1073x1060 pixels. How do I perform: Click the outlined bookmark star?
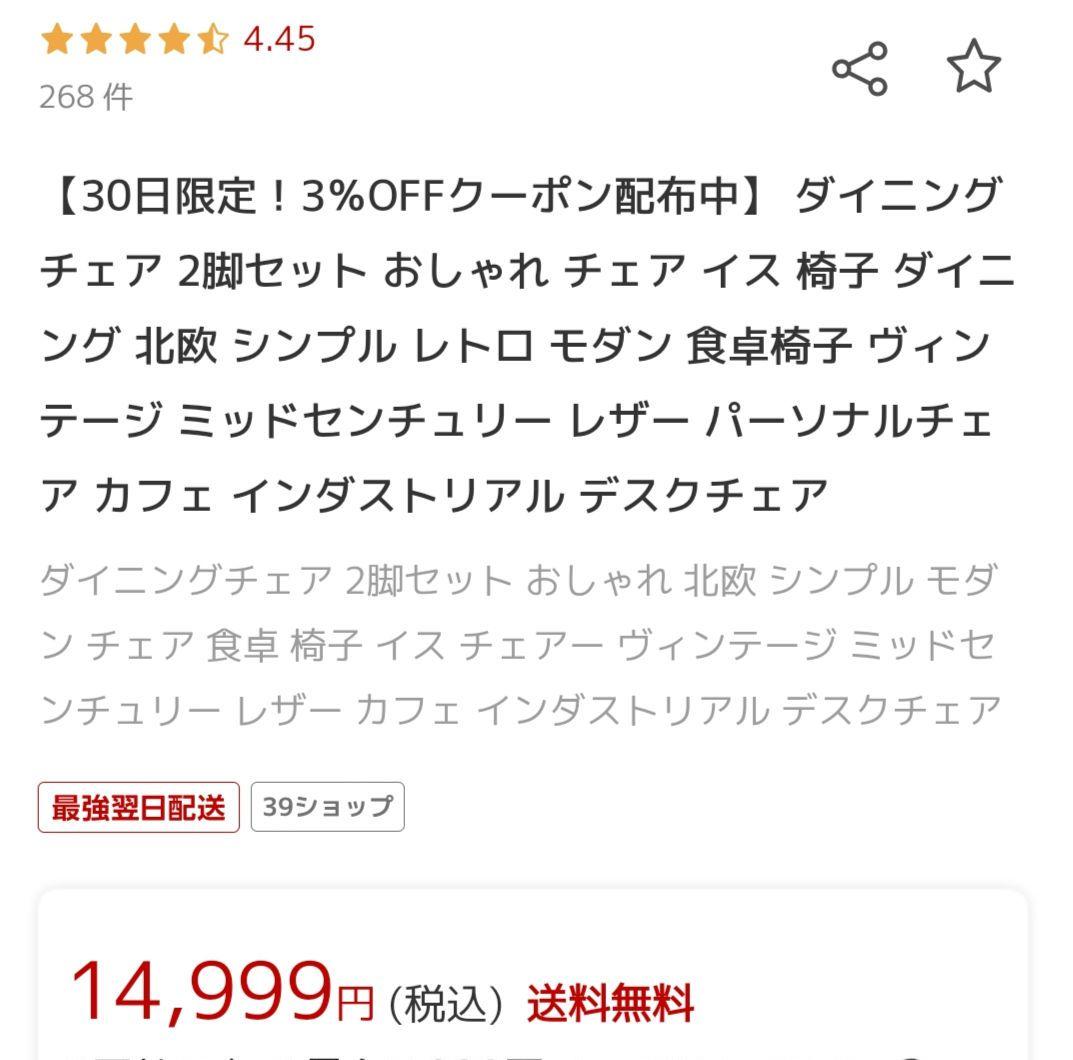click(x=975, y=66)
